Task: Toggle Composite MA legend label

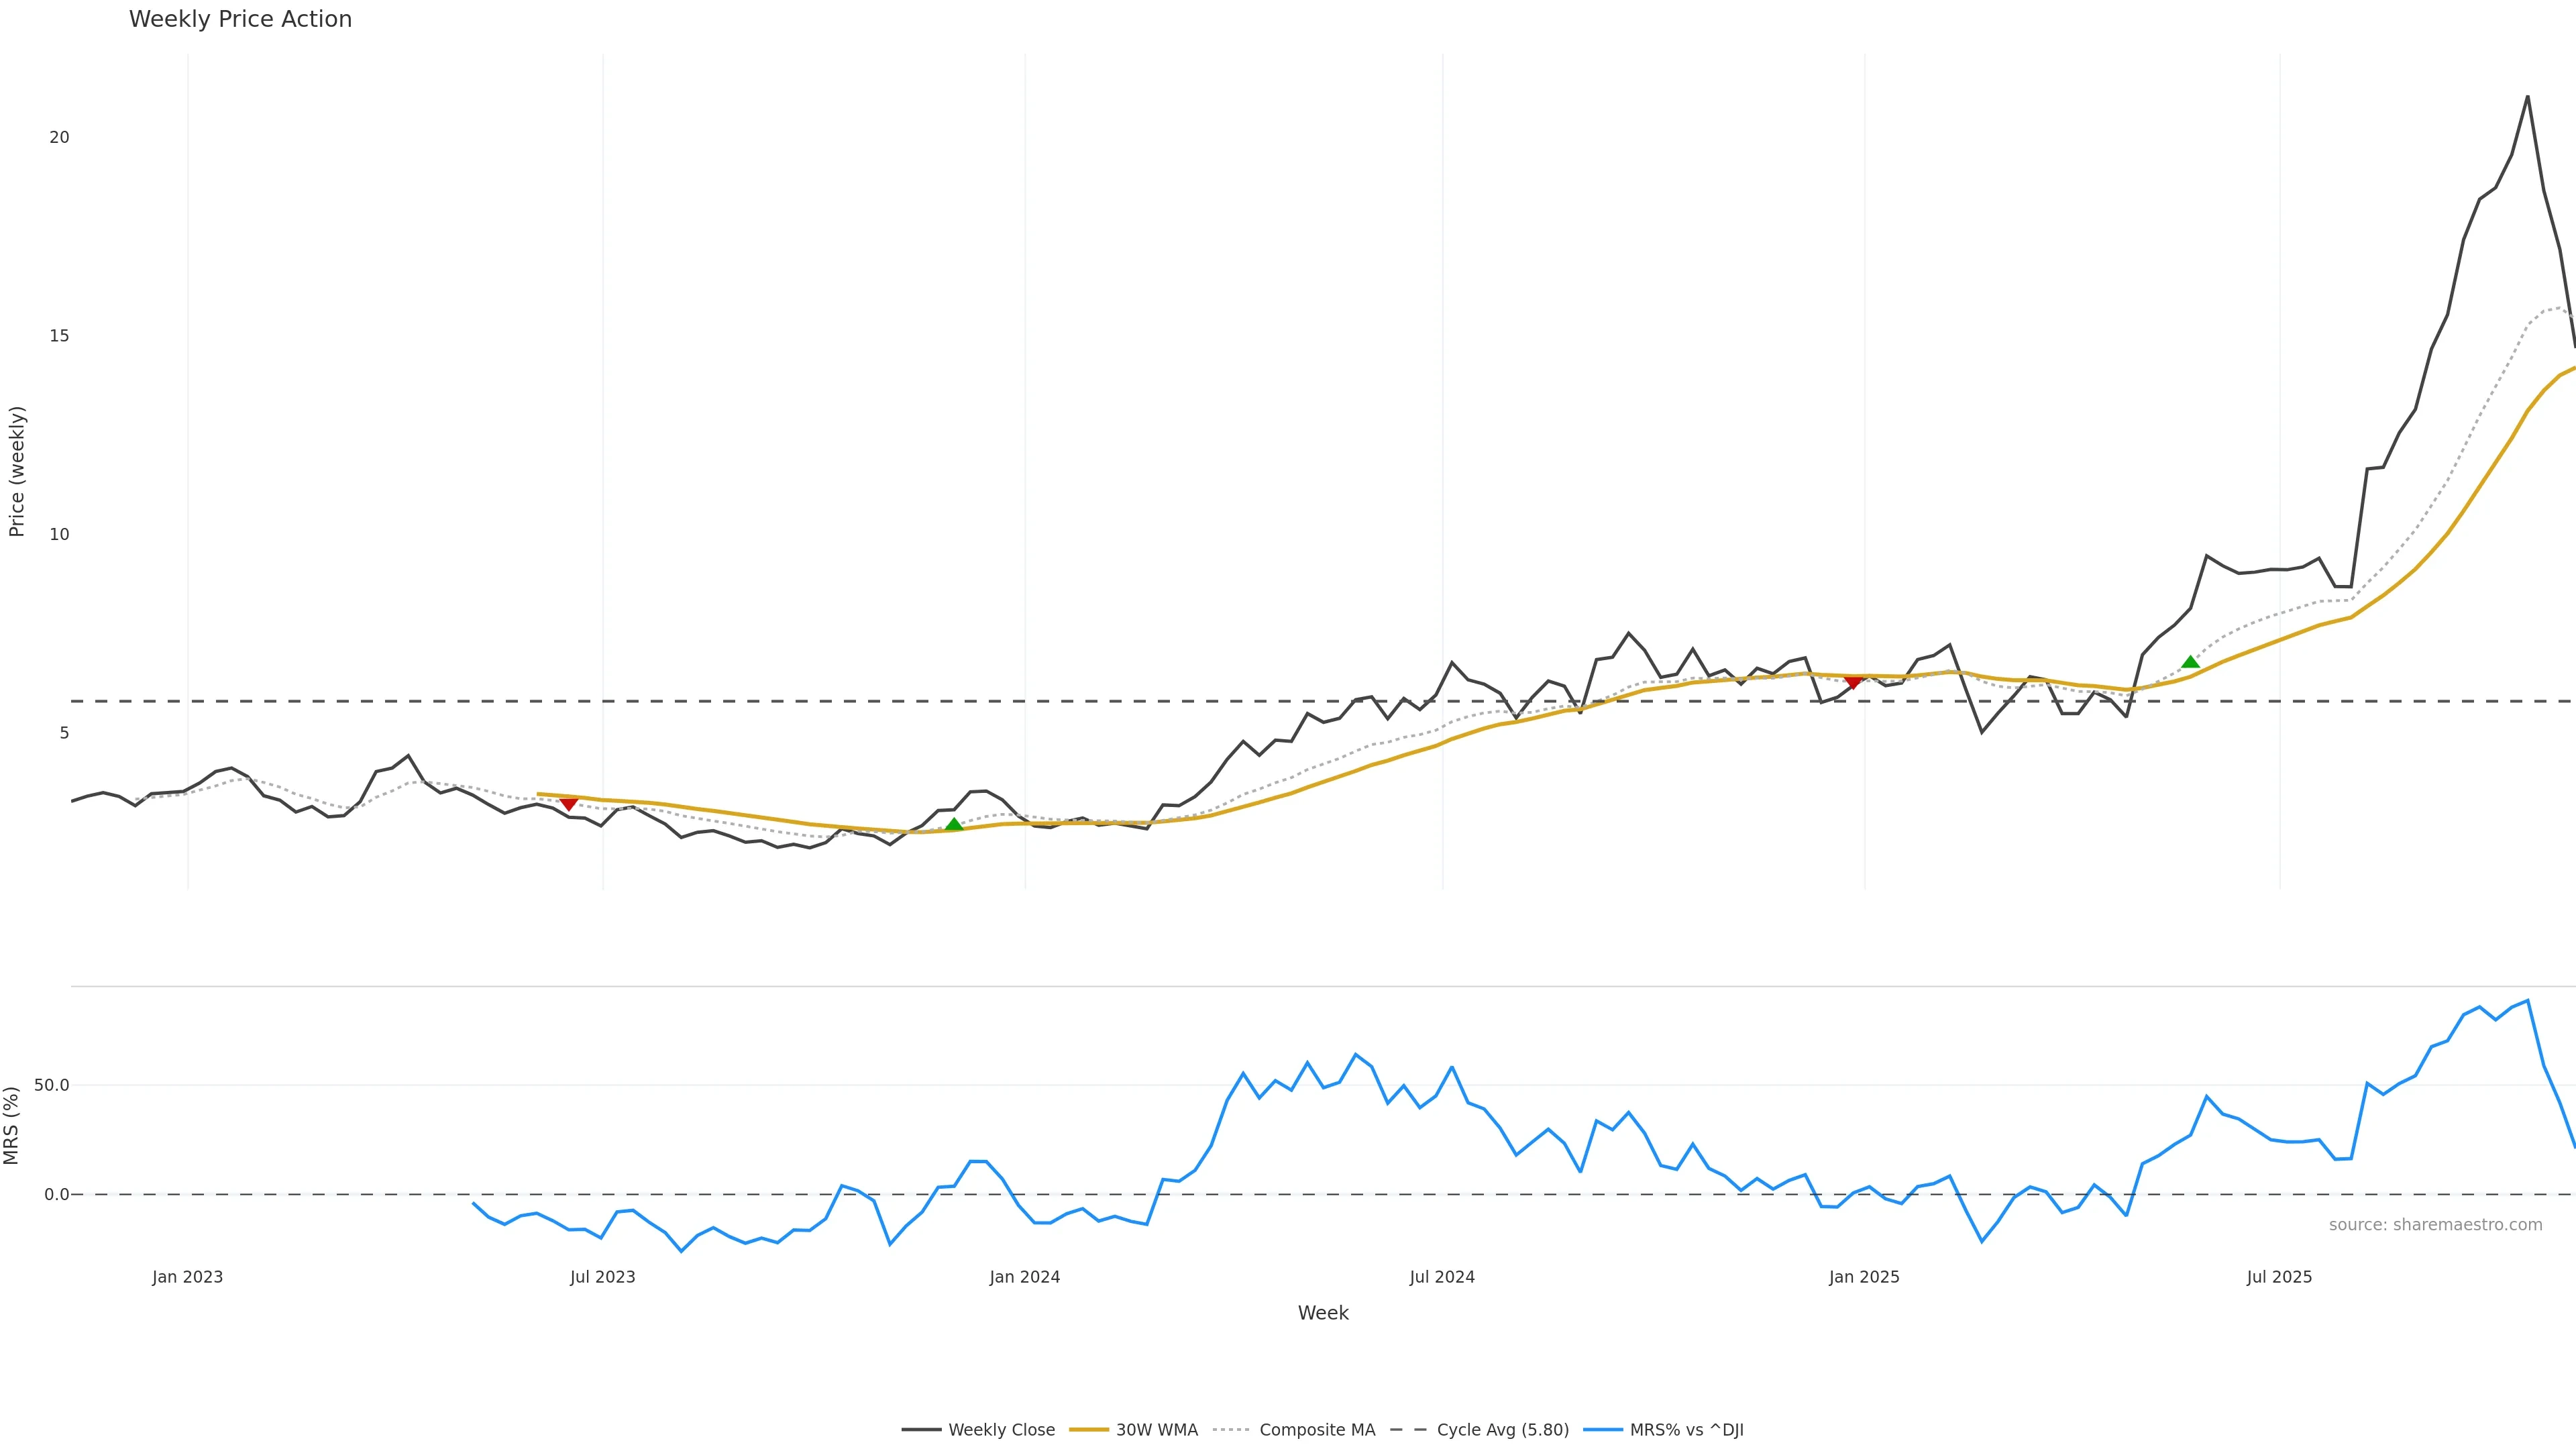Action: [1317, 1430]
